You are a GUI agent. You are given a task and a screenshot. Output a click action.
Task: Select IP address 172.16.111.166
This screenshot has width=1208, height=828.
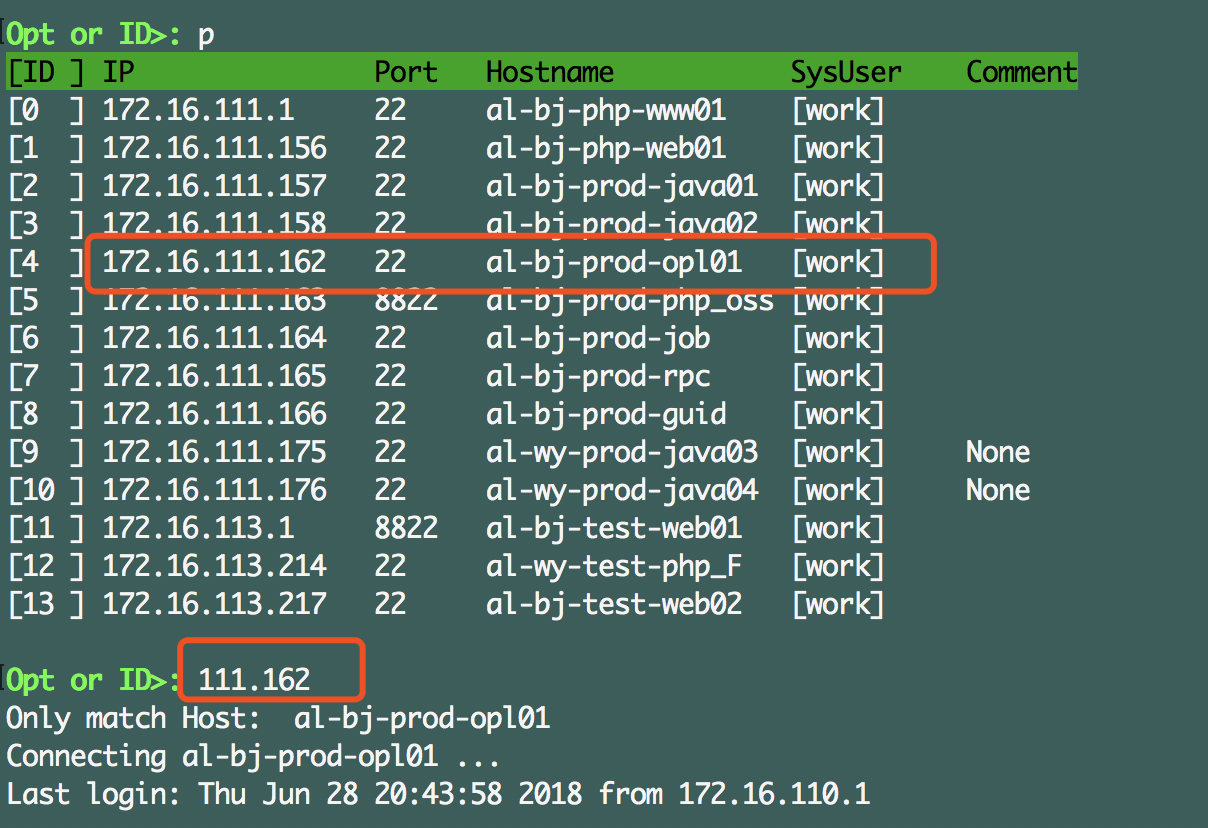point(214,415)
